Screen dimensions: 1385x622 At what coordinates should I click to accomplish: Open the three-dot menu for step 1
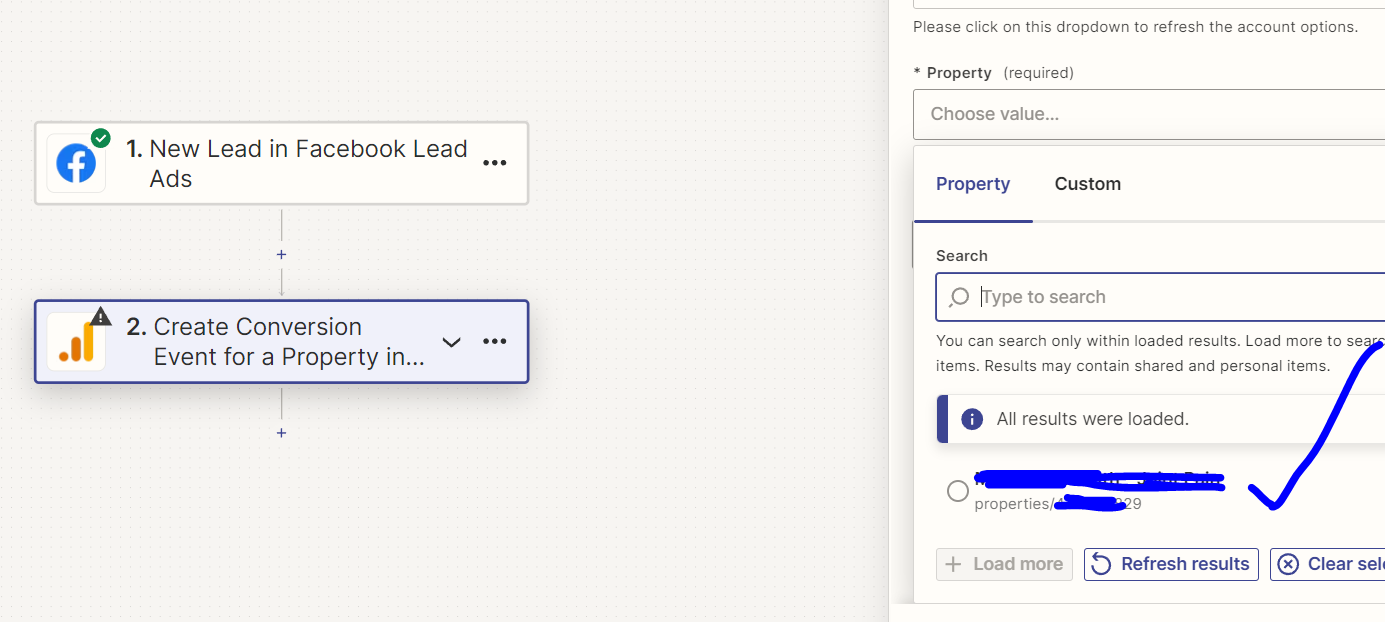[495, 163]
